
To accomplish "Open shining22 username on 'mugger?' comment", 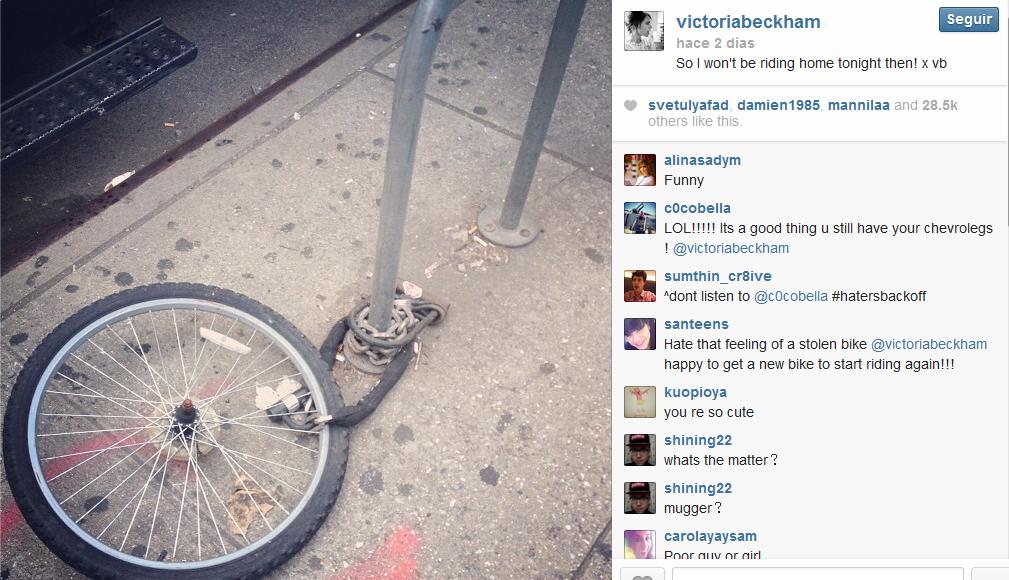I will [x=698, y=488].
